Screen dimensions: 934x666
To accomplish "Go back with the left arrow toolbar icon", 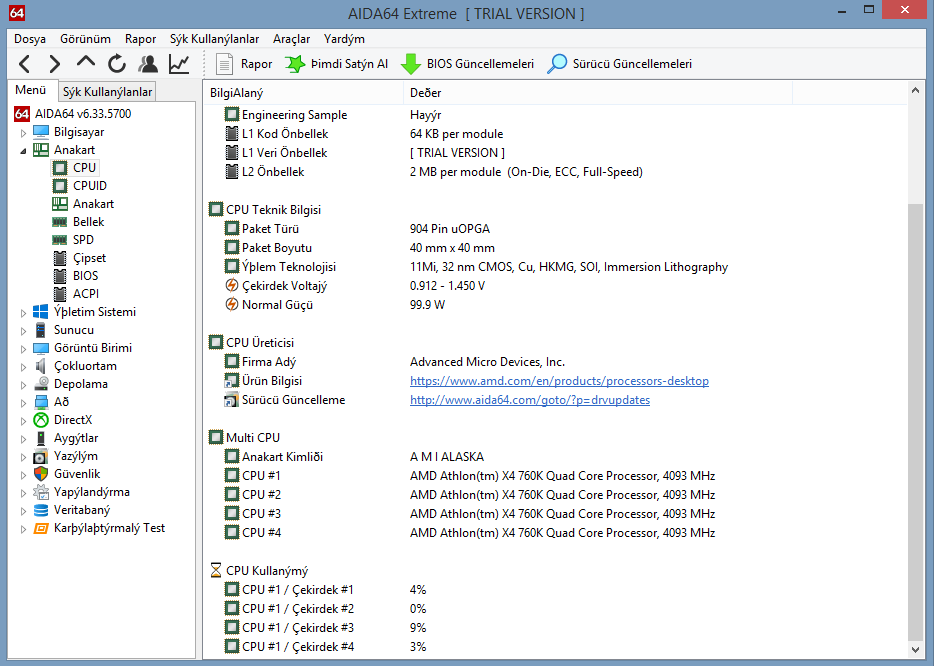I will click(x=24, y=64).
